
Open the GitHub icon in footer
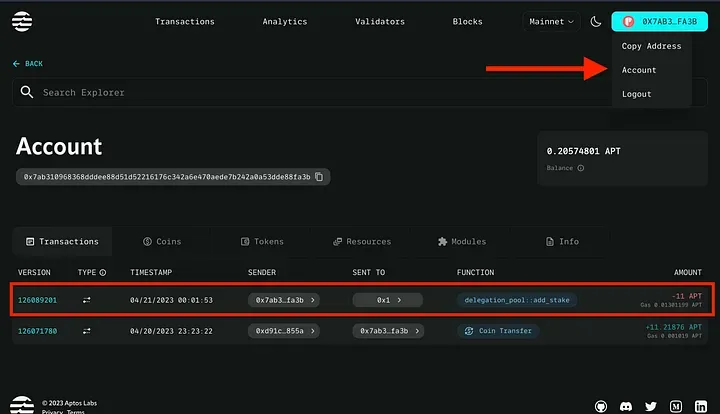click(x=600, y=406)
